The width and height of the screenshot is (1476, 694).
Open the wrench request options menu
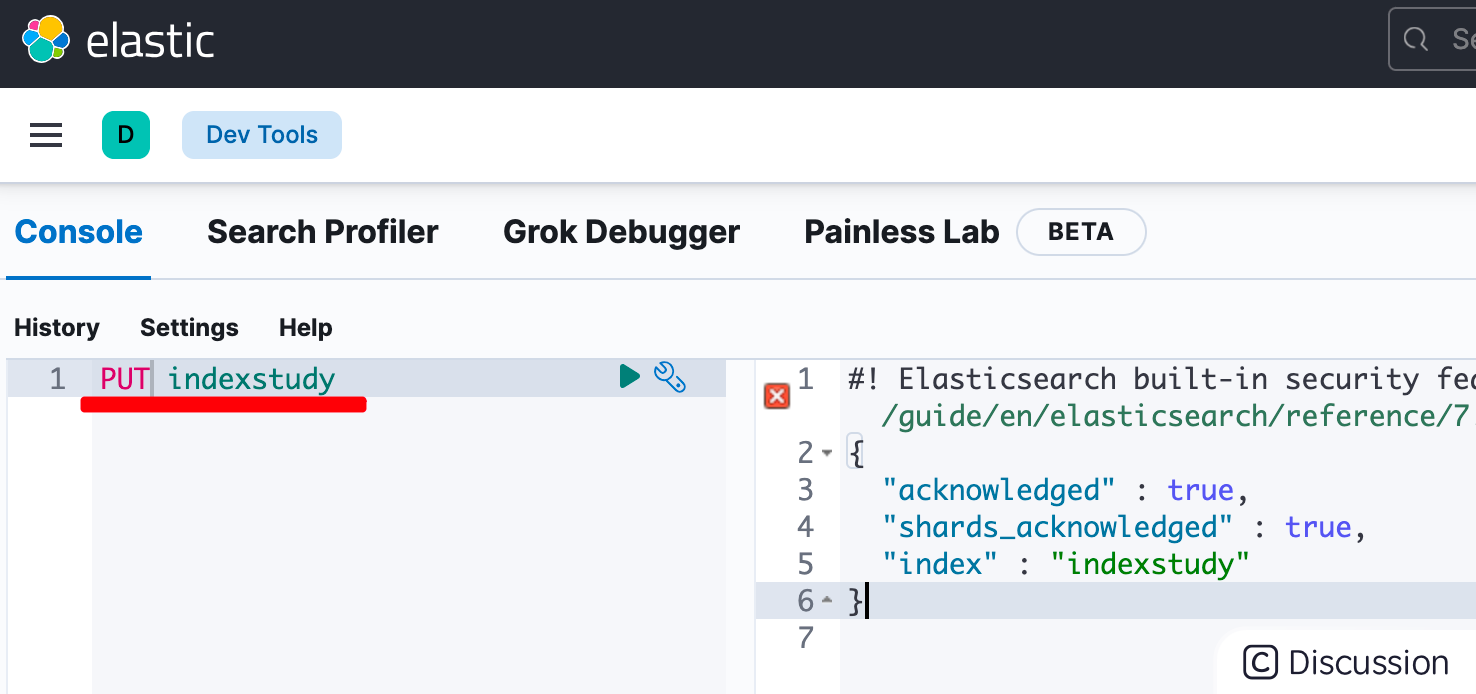[669, 377]
